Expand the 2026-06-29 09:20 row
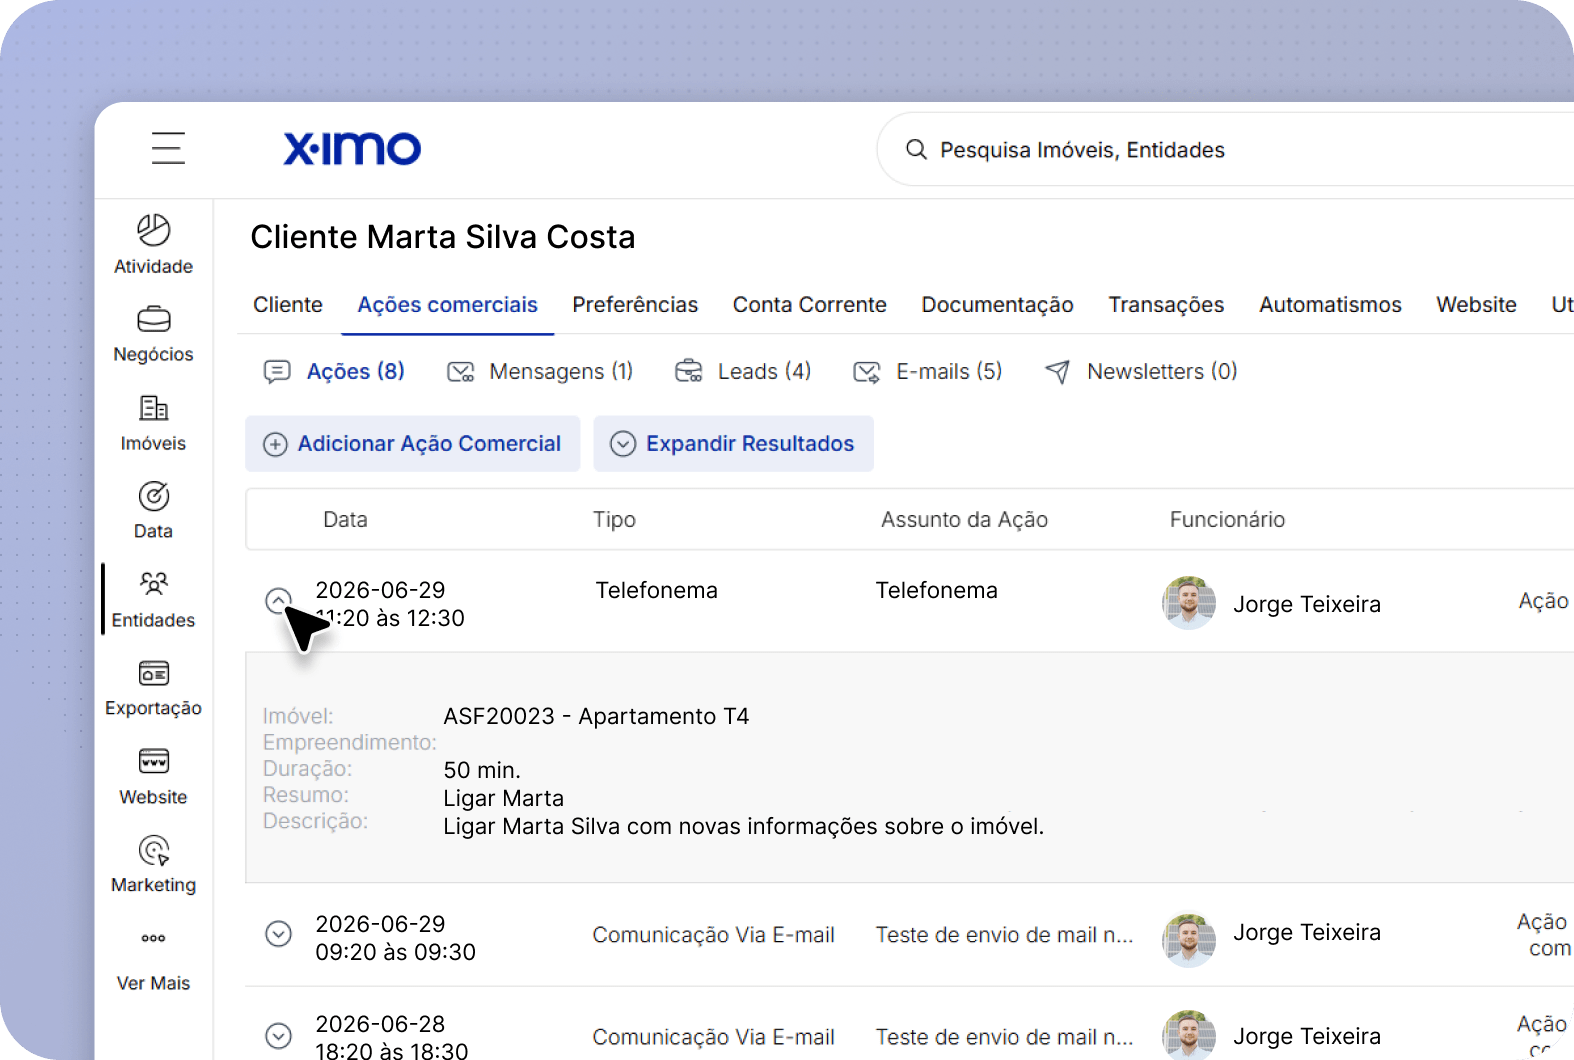The height and width of the screenshot is (1060, 1574). [x=278, y=934]
